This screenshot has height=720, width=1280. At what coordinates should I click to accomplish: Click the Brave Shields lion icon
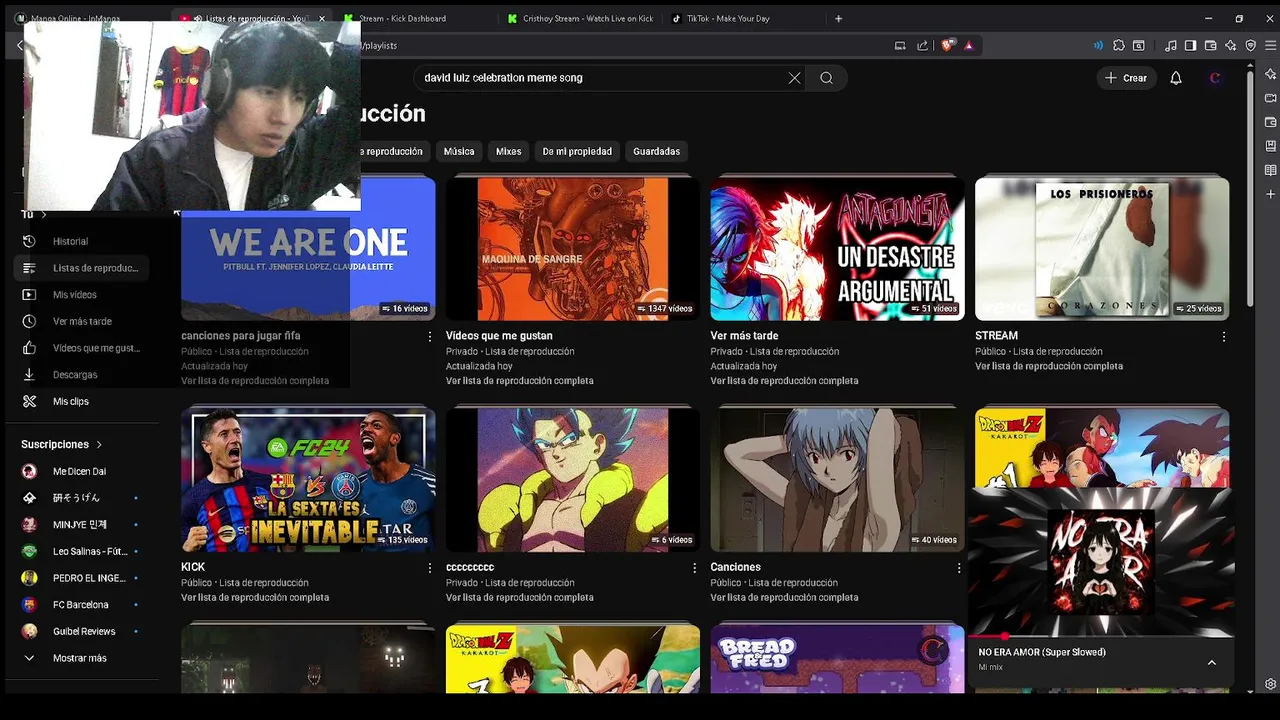pos(947,45)
